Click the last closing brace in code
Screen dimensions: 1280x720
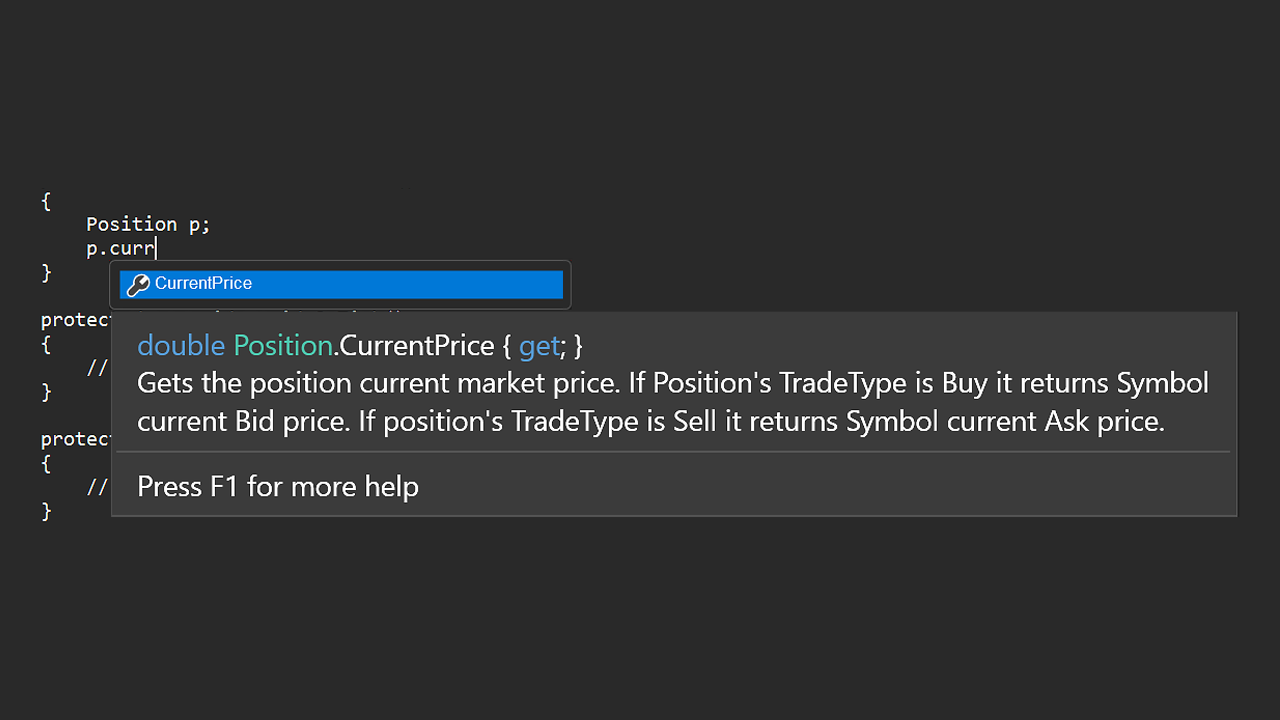click(46, 511)
